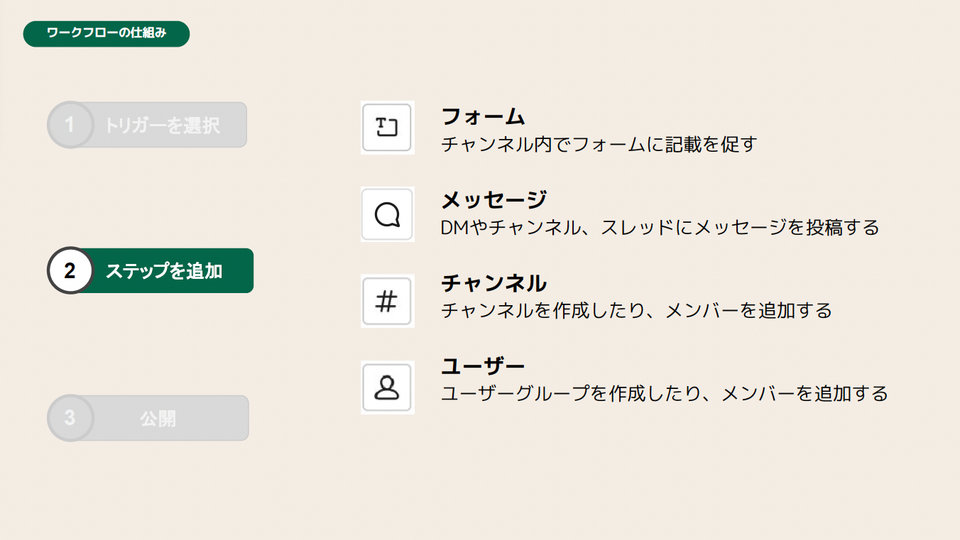Open step 2 ステップを追加
This screenshot has height=540, width=960.
coord(150,271)
